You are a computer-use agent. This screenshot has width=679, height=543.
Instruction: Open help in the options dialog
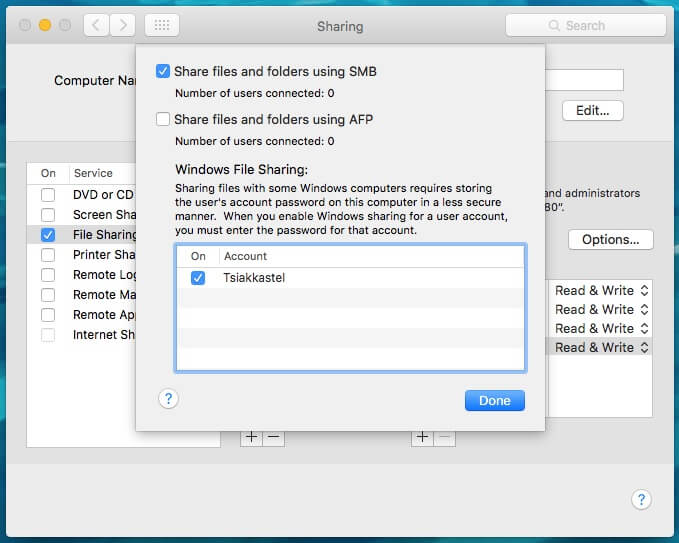click(169, 399)
